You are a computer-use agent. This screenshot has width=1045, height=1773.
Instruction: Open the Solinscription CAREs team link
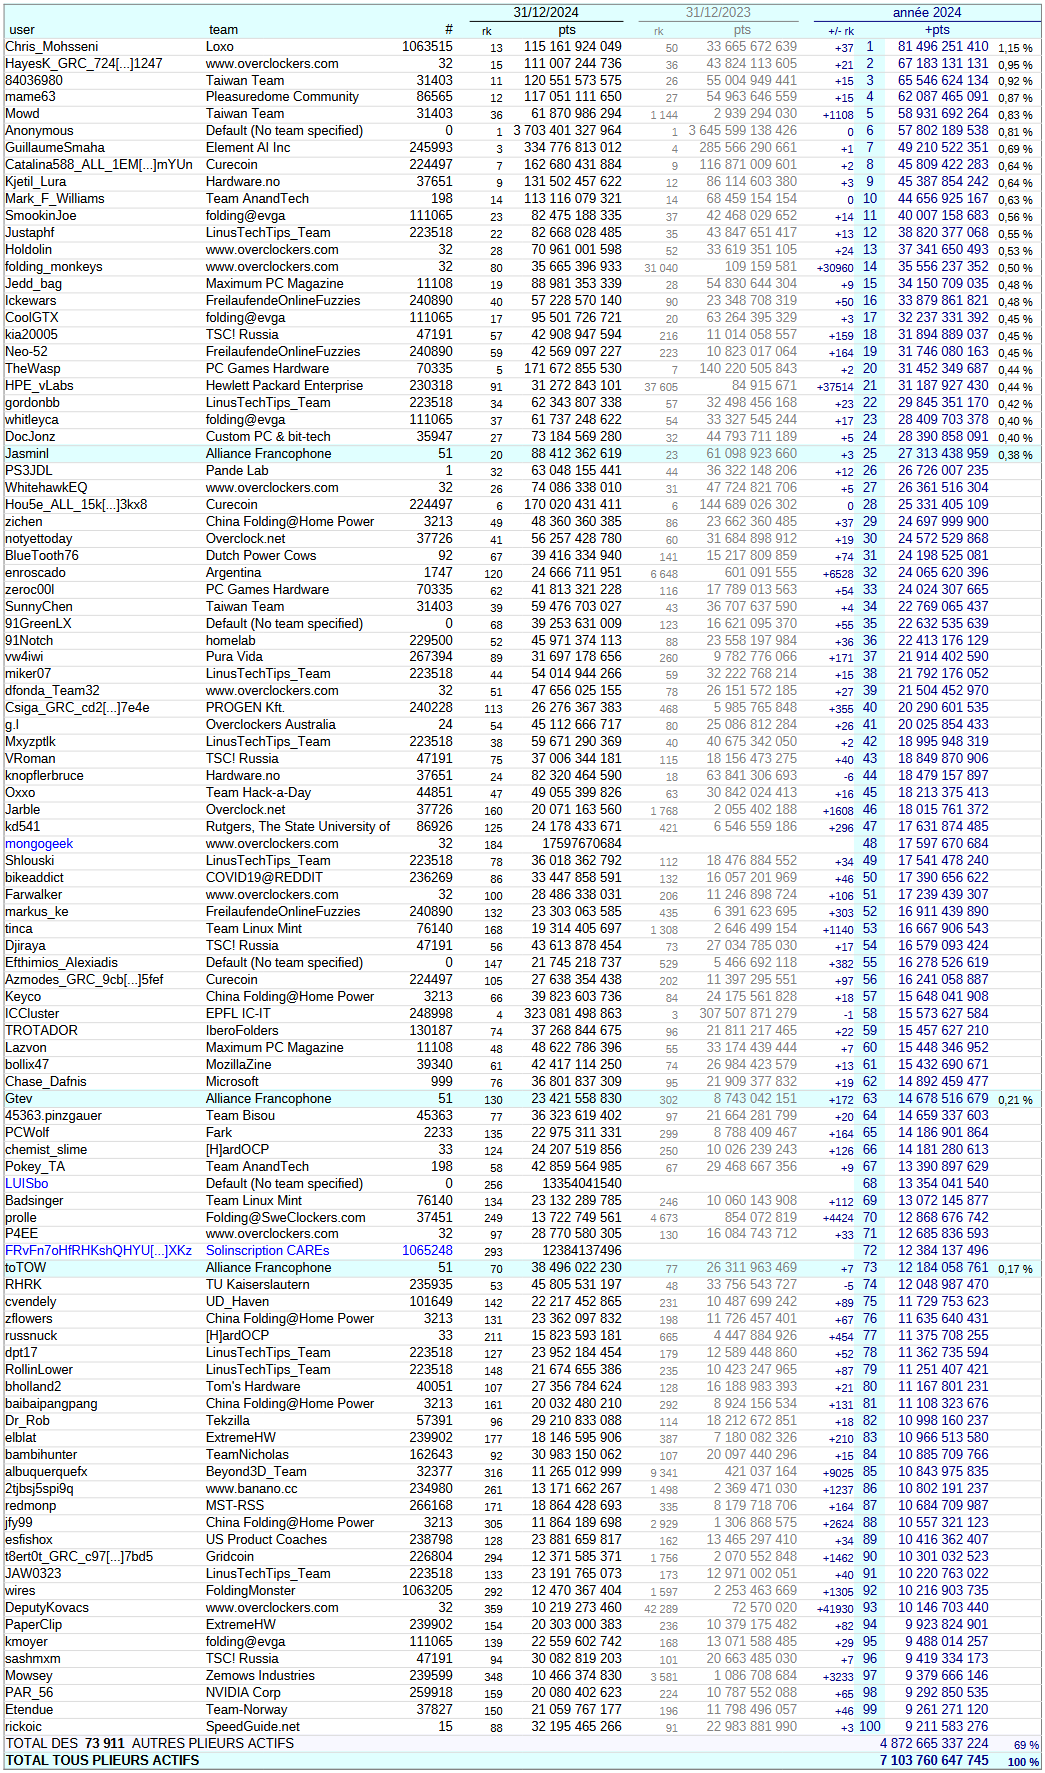(267, 1251)
